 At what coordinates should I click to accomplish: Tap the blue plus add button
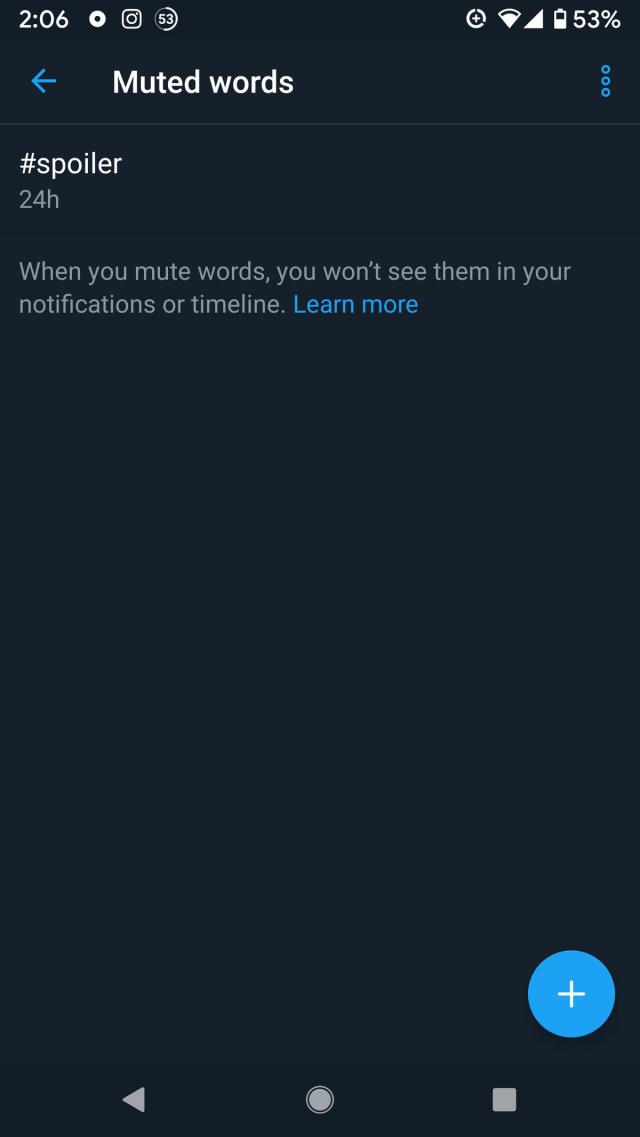[x=571, y=993]
